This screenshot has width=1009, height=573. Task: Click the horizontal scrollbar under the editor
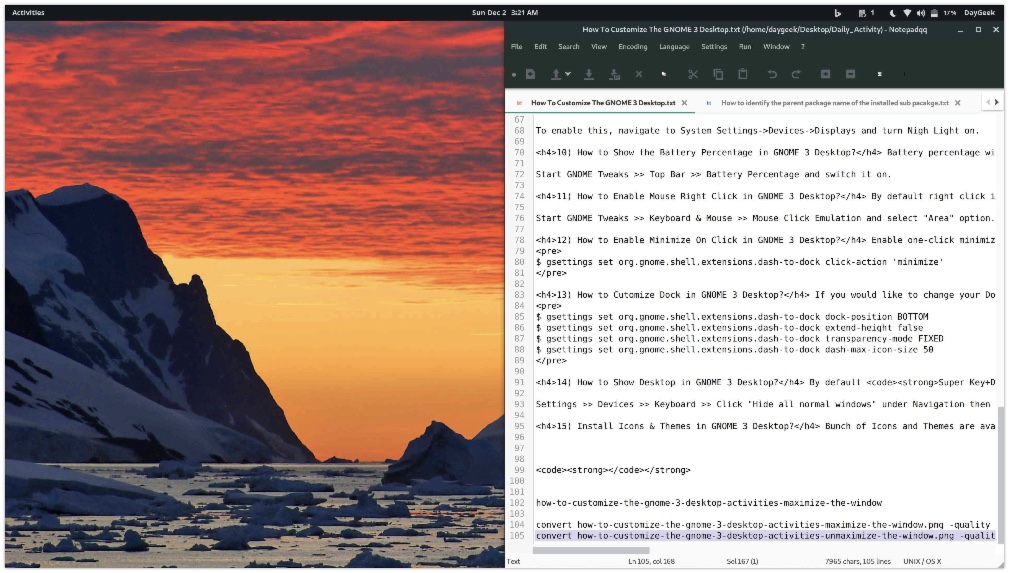pyautogui.click(x=590, y=549)
